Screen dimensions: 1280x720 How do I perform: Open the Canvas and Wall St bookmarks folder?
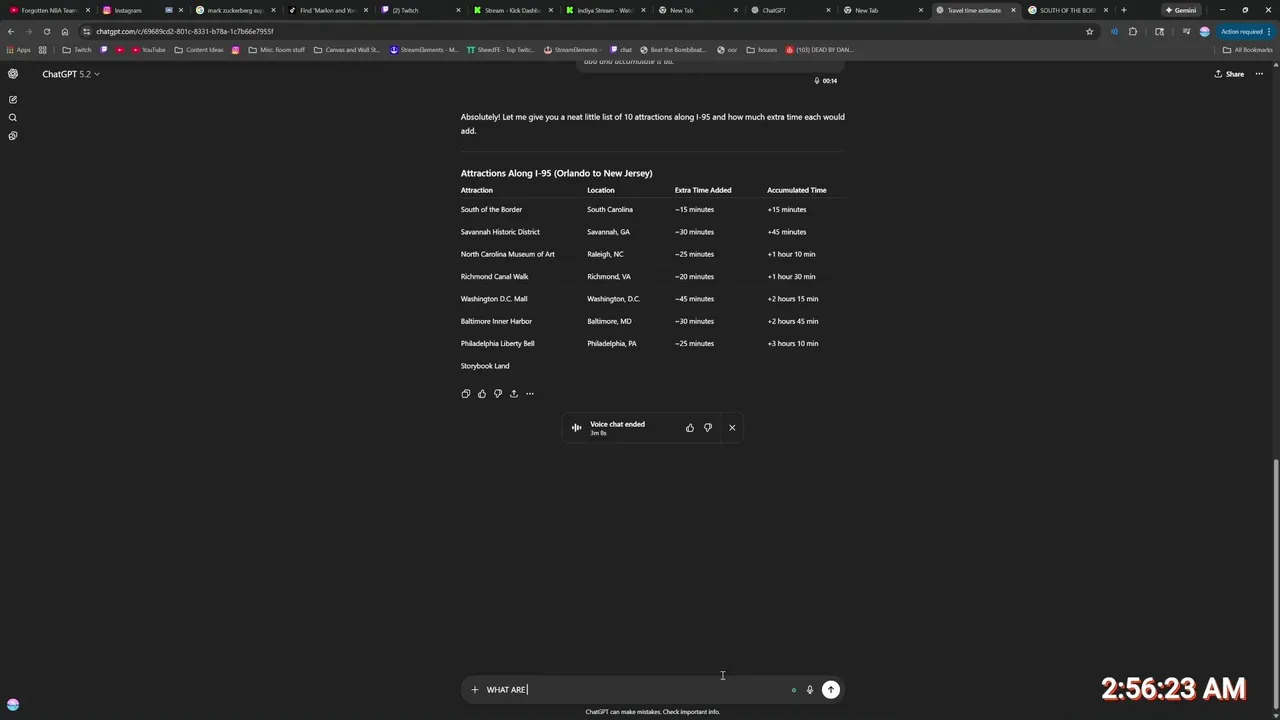coord(347,50)
